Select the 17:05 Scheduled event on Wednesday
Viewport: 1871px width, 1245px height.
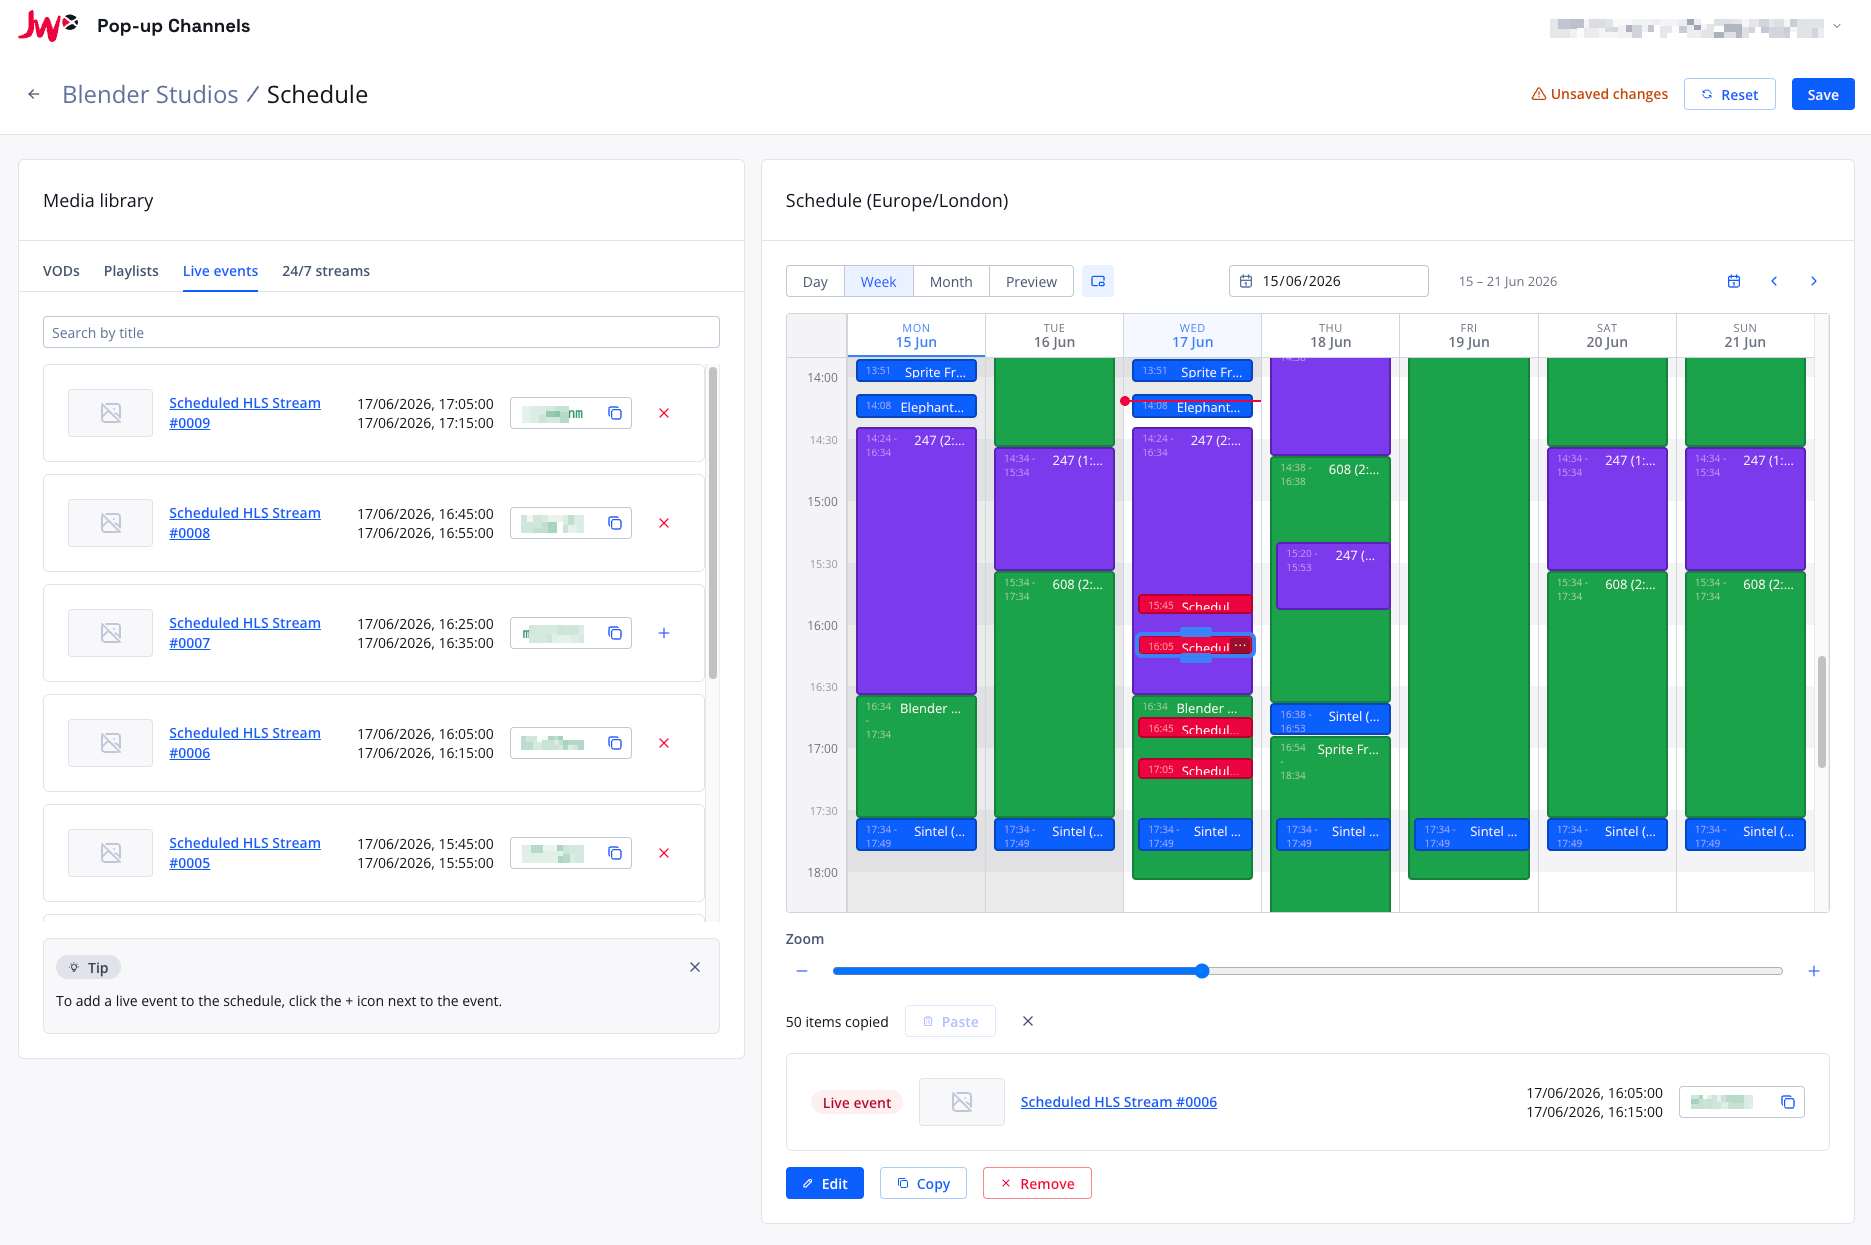tap(1195, 769)
